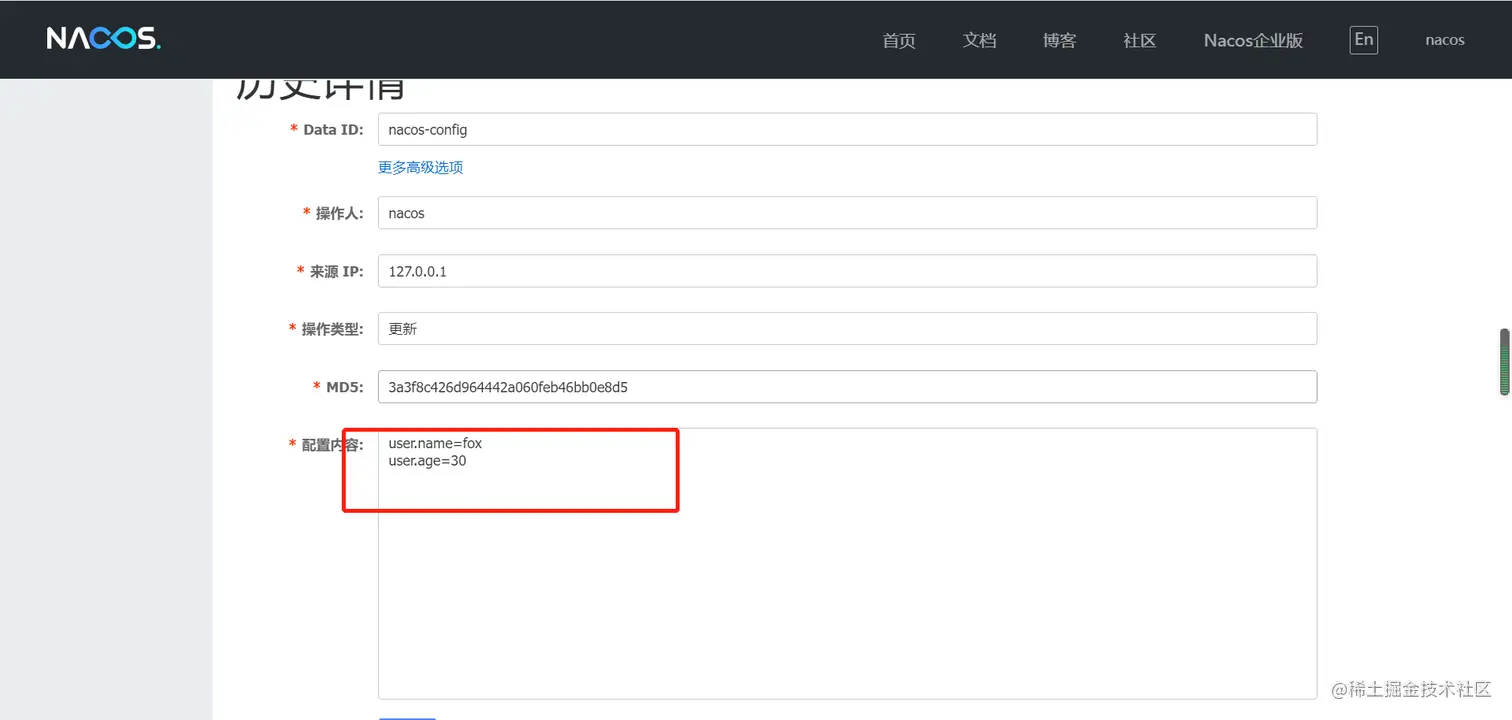Open the nacos user menu
The width and height of the screenshot is (1512, 720).
tap(1445, 40)
